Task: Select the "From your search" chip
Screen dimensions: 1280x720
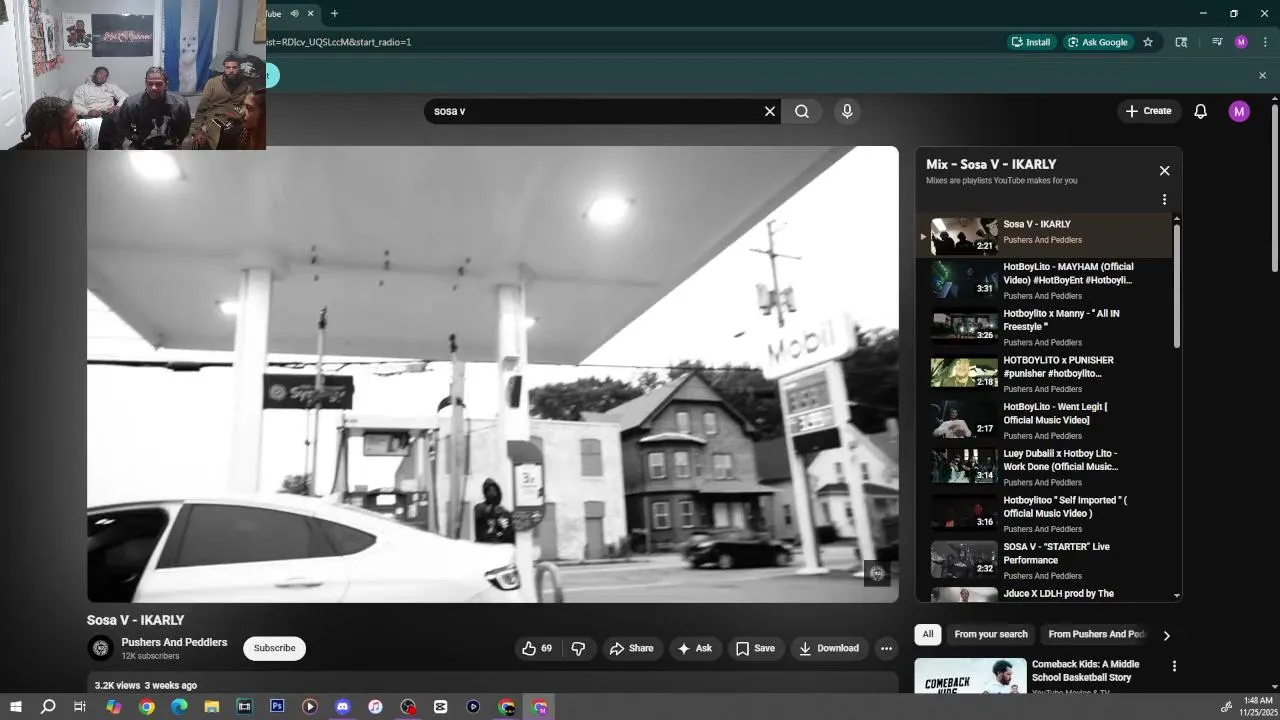Action: [x=991, y=634]
